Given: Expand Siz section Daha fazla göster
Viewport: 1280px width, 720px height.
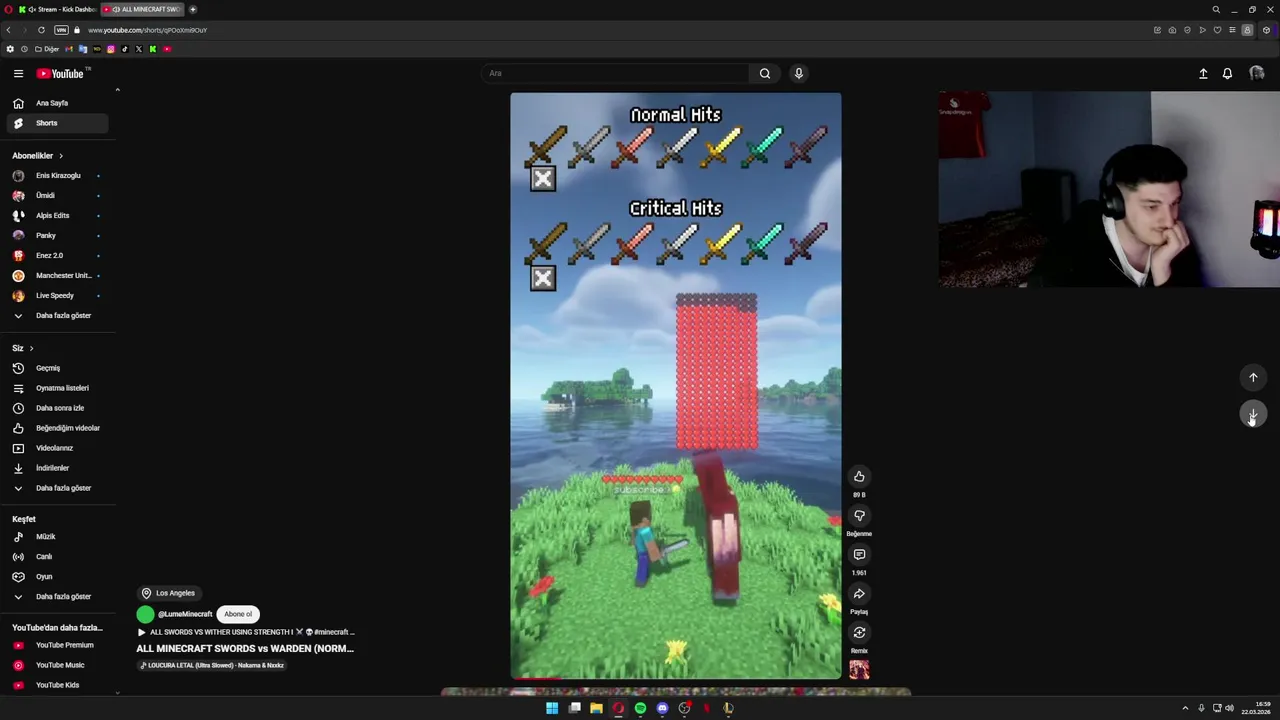Looking at the screenshot, I should (x=58, y=488).
